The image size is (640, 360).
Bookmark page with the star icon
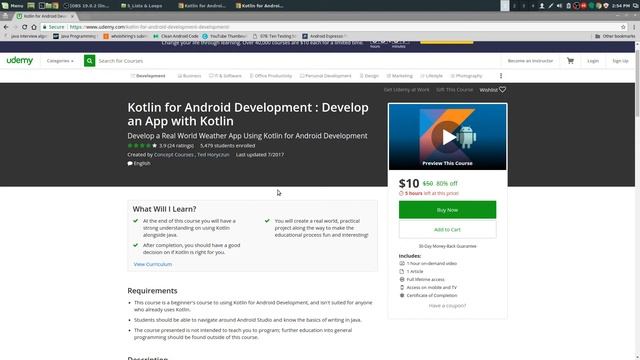click(623, 27)
